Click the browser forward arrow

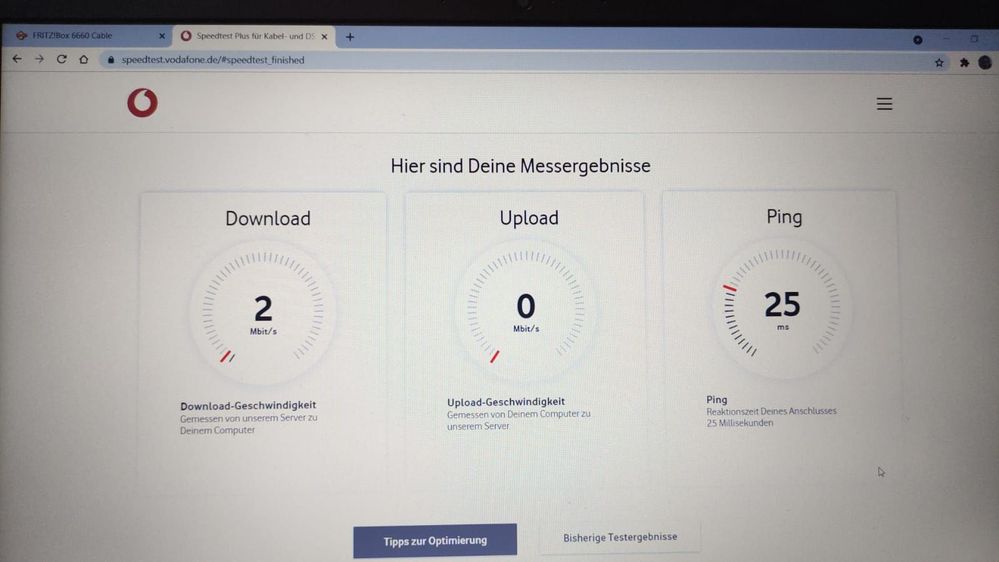tap(40, 59)
